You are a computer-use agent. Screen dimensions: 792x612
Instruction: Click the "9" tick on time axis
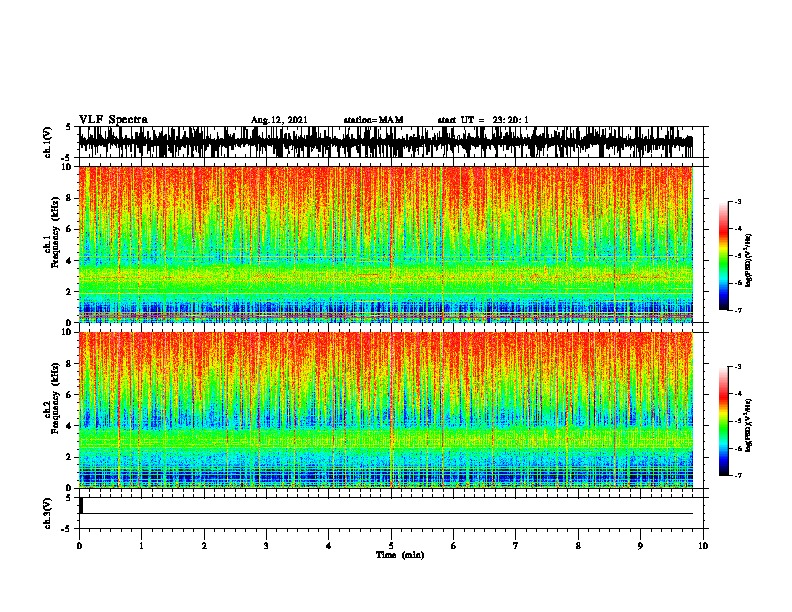(x=640, y=546)
